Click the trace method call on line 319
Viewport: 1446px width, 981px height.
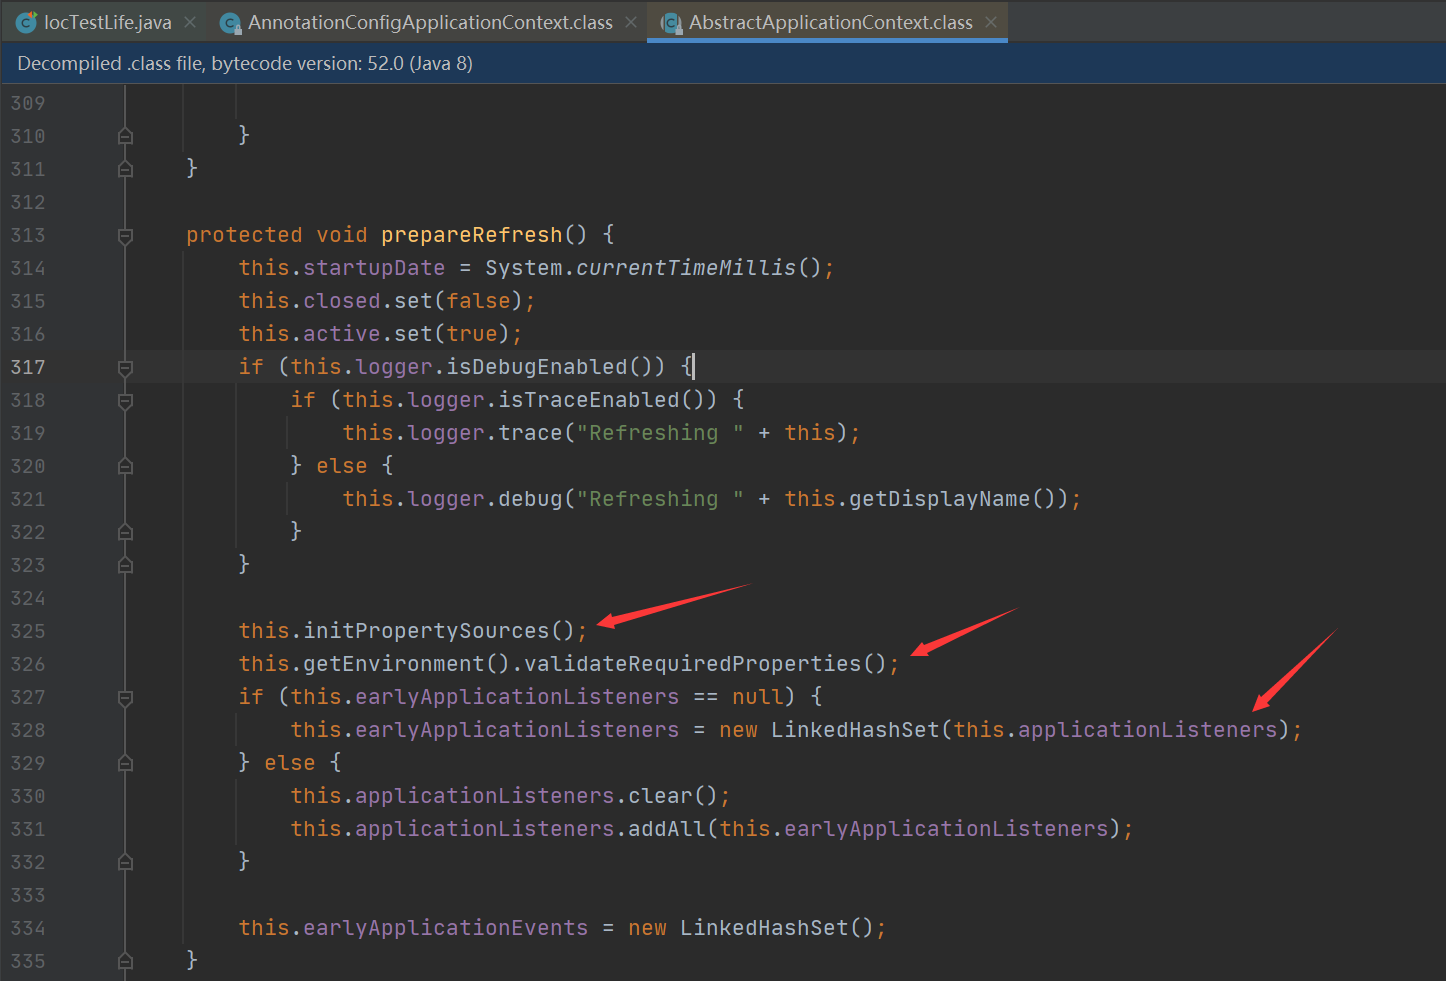coord(530,433)
